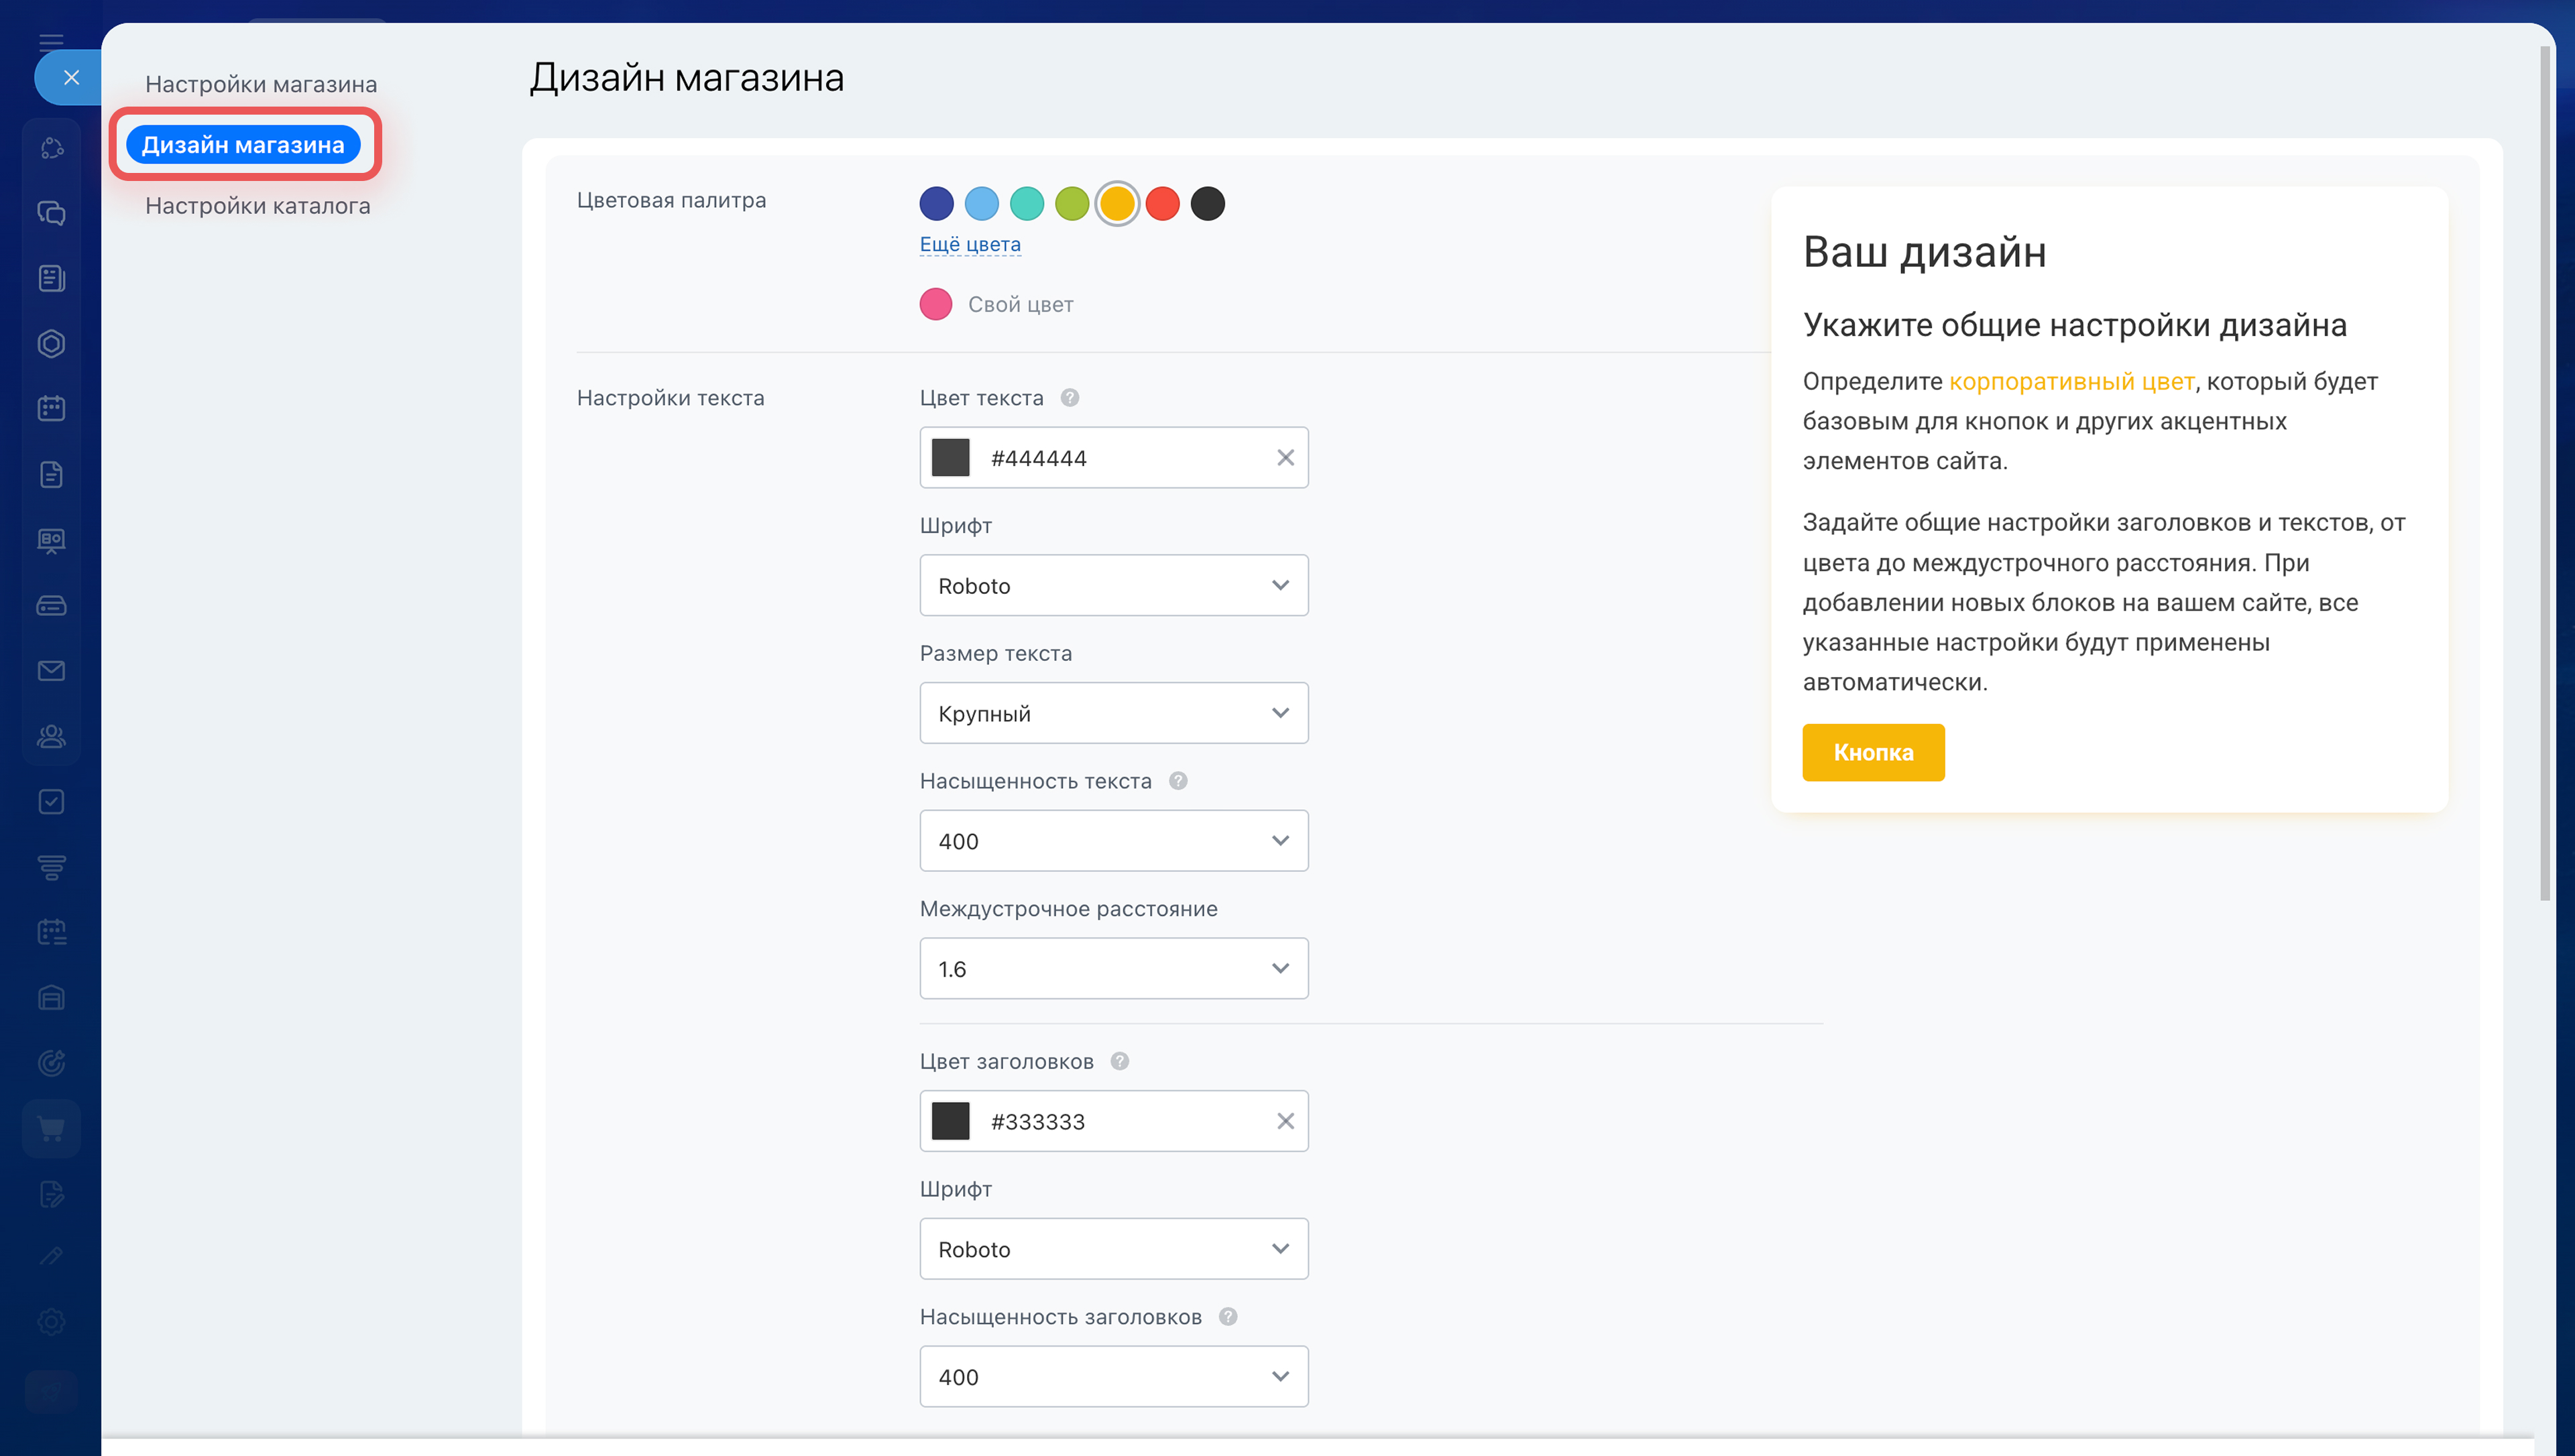
Task: Open the Междустрочное расстояние dropdown
Action: coord(1113,968)
